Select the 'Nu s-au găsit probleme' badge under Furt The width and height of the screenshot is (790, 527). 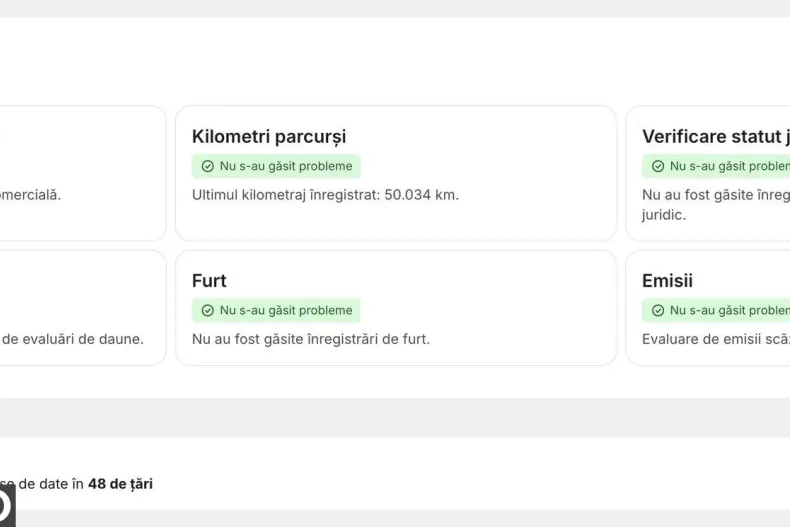(x=276, y=310)
